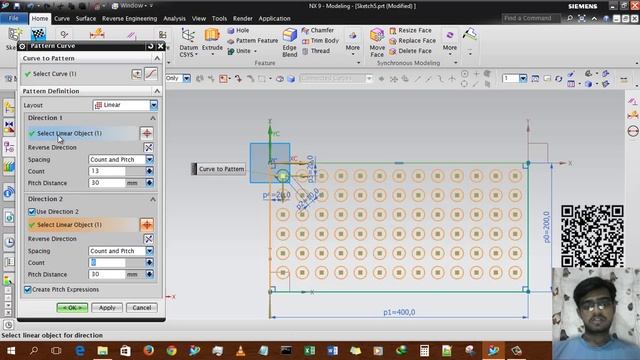Open the Reverse Engineering tab
This screenshot has height=360, width=640.
(x=129, y=18)
